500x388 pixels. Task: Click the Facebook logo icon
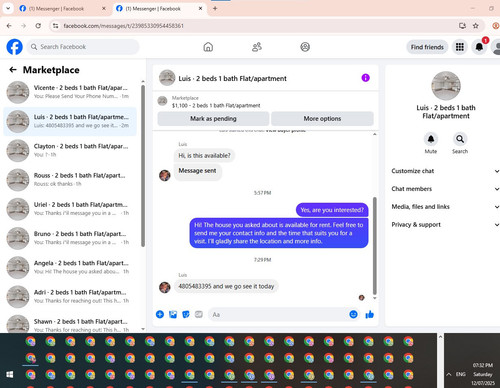tap(14, 47)
